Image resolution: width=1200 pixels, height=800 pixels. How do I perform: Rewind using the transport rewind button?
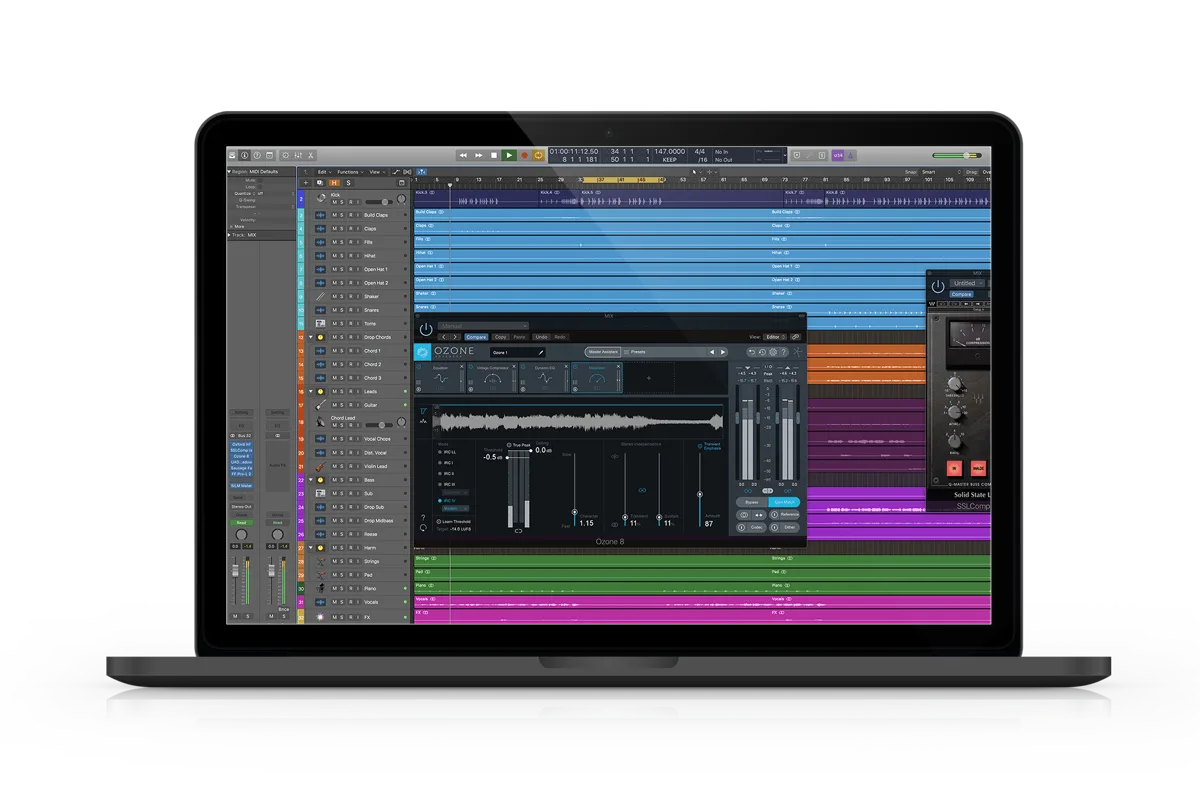463,155
